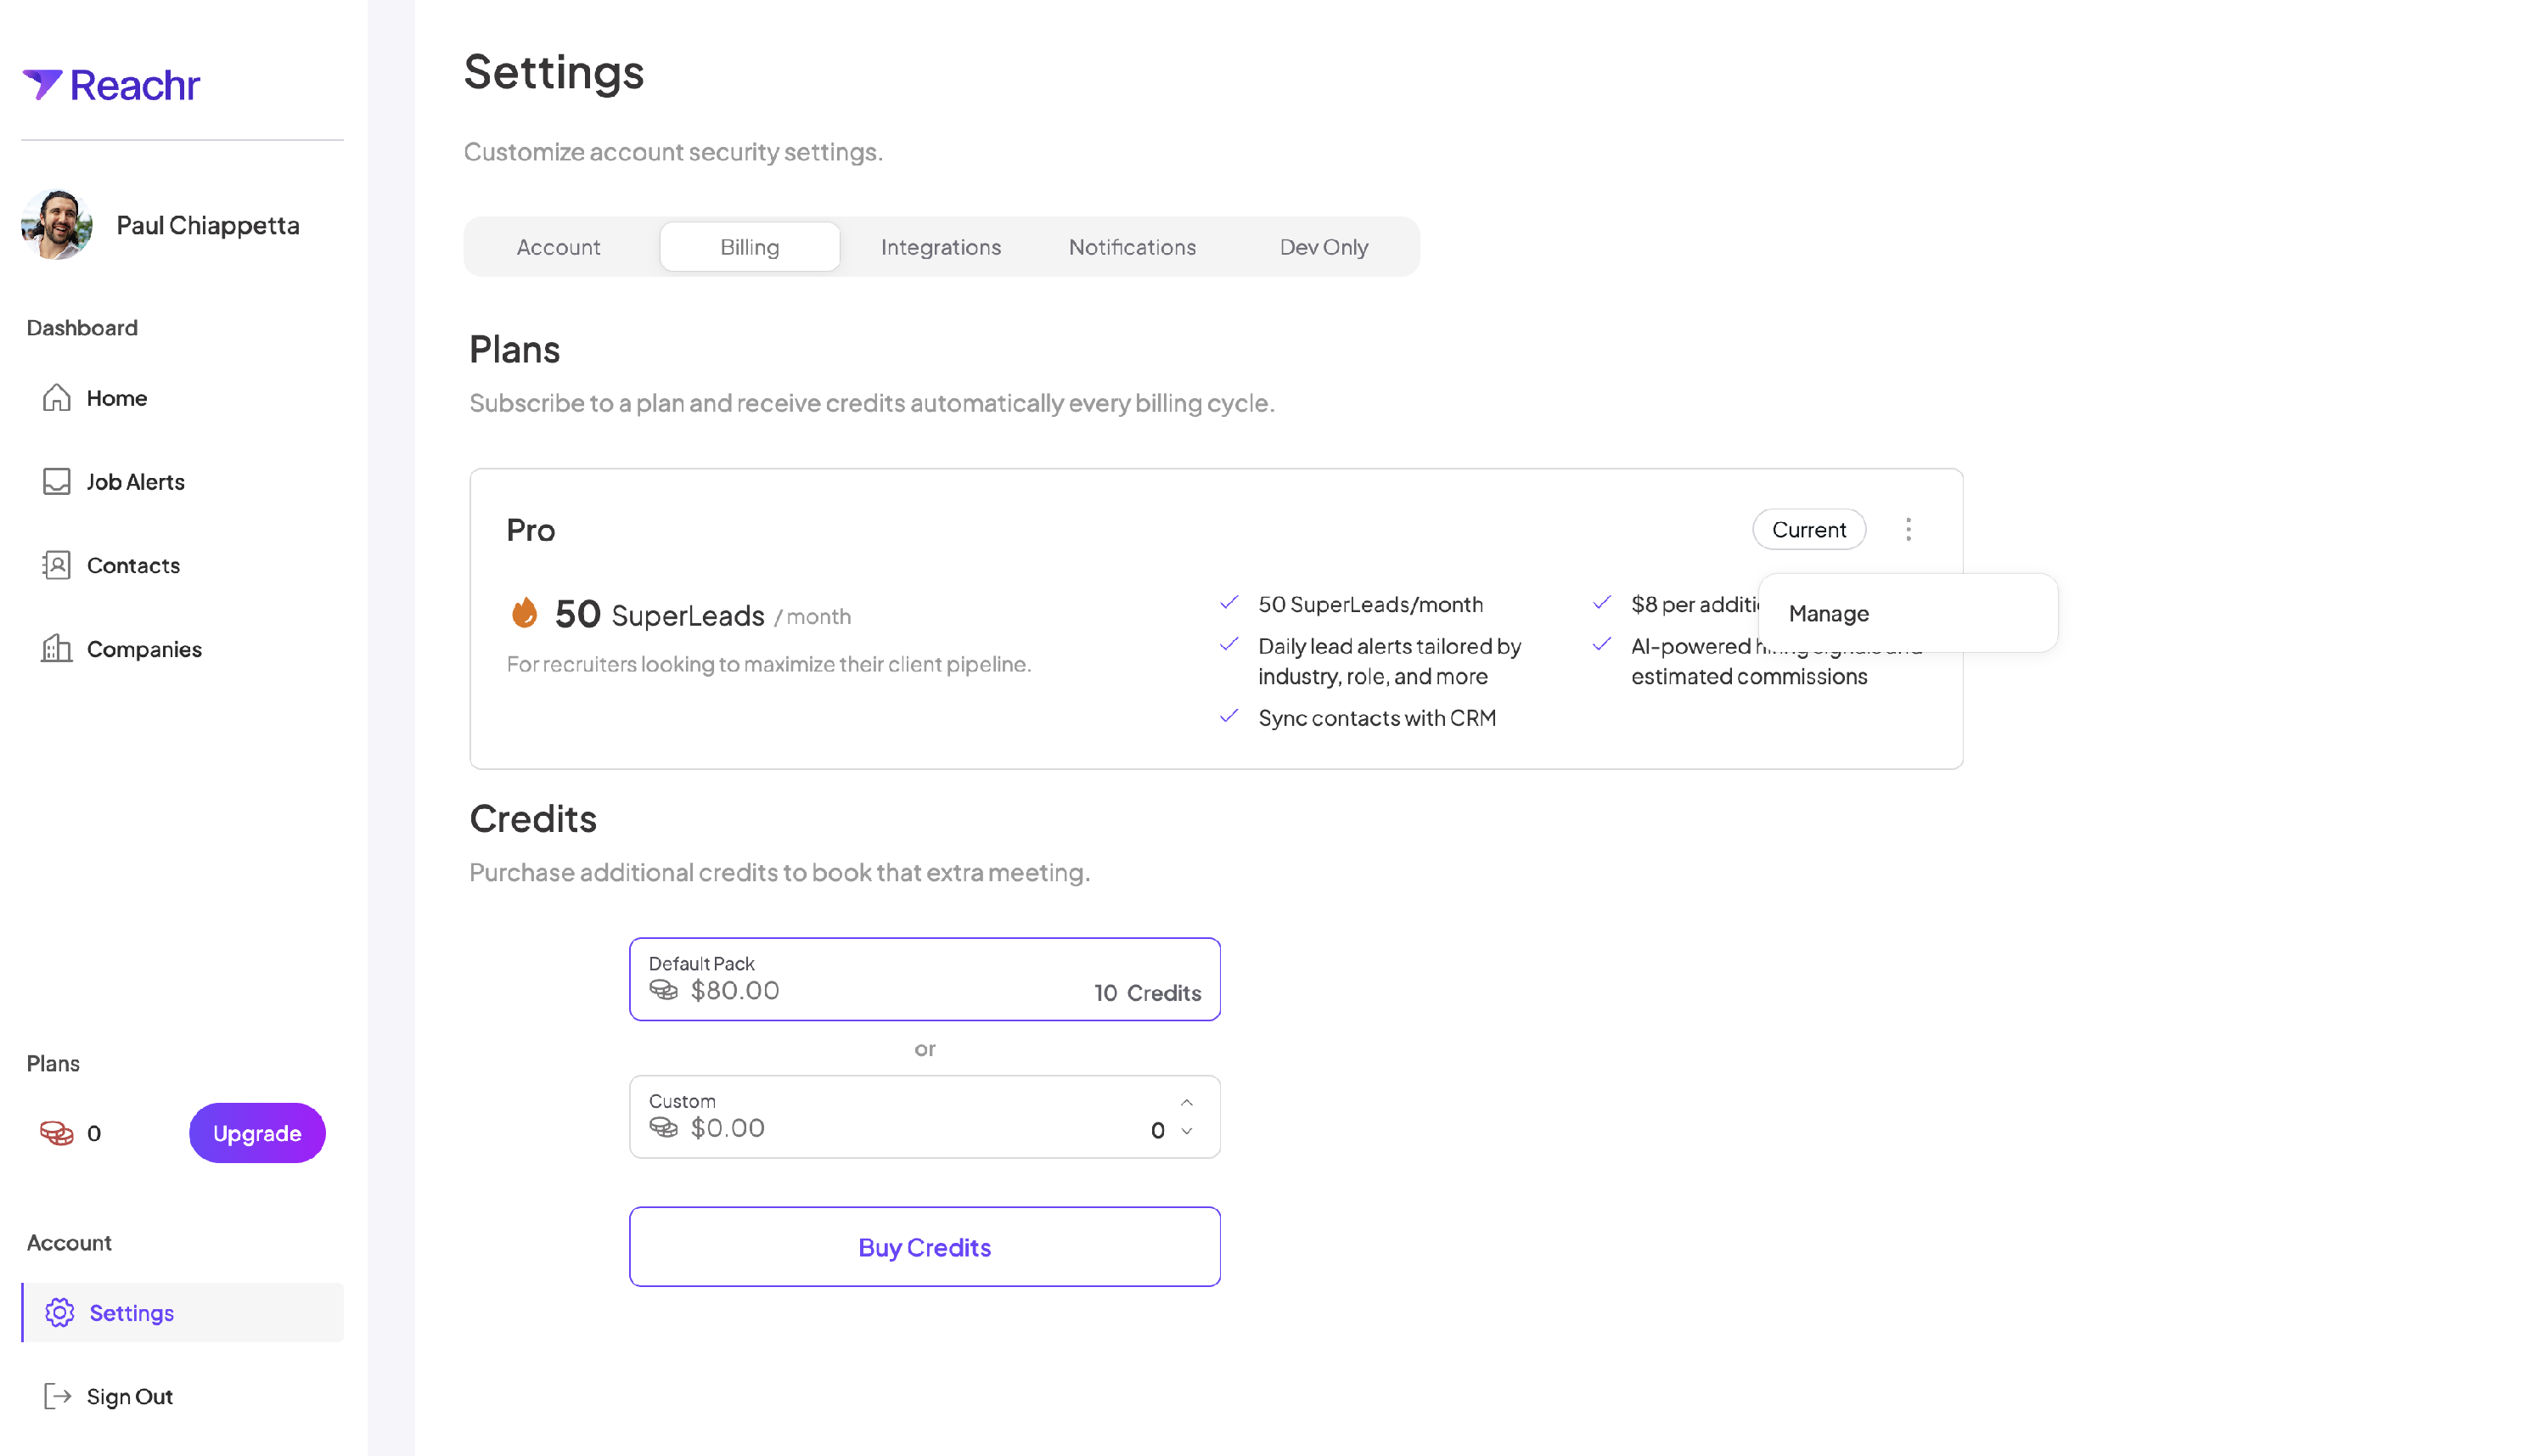Click the red credits coin icon
Image resolution: width=2547 pixels, height=1456 pixels.
point(56,1133)
